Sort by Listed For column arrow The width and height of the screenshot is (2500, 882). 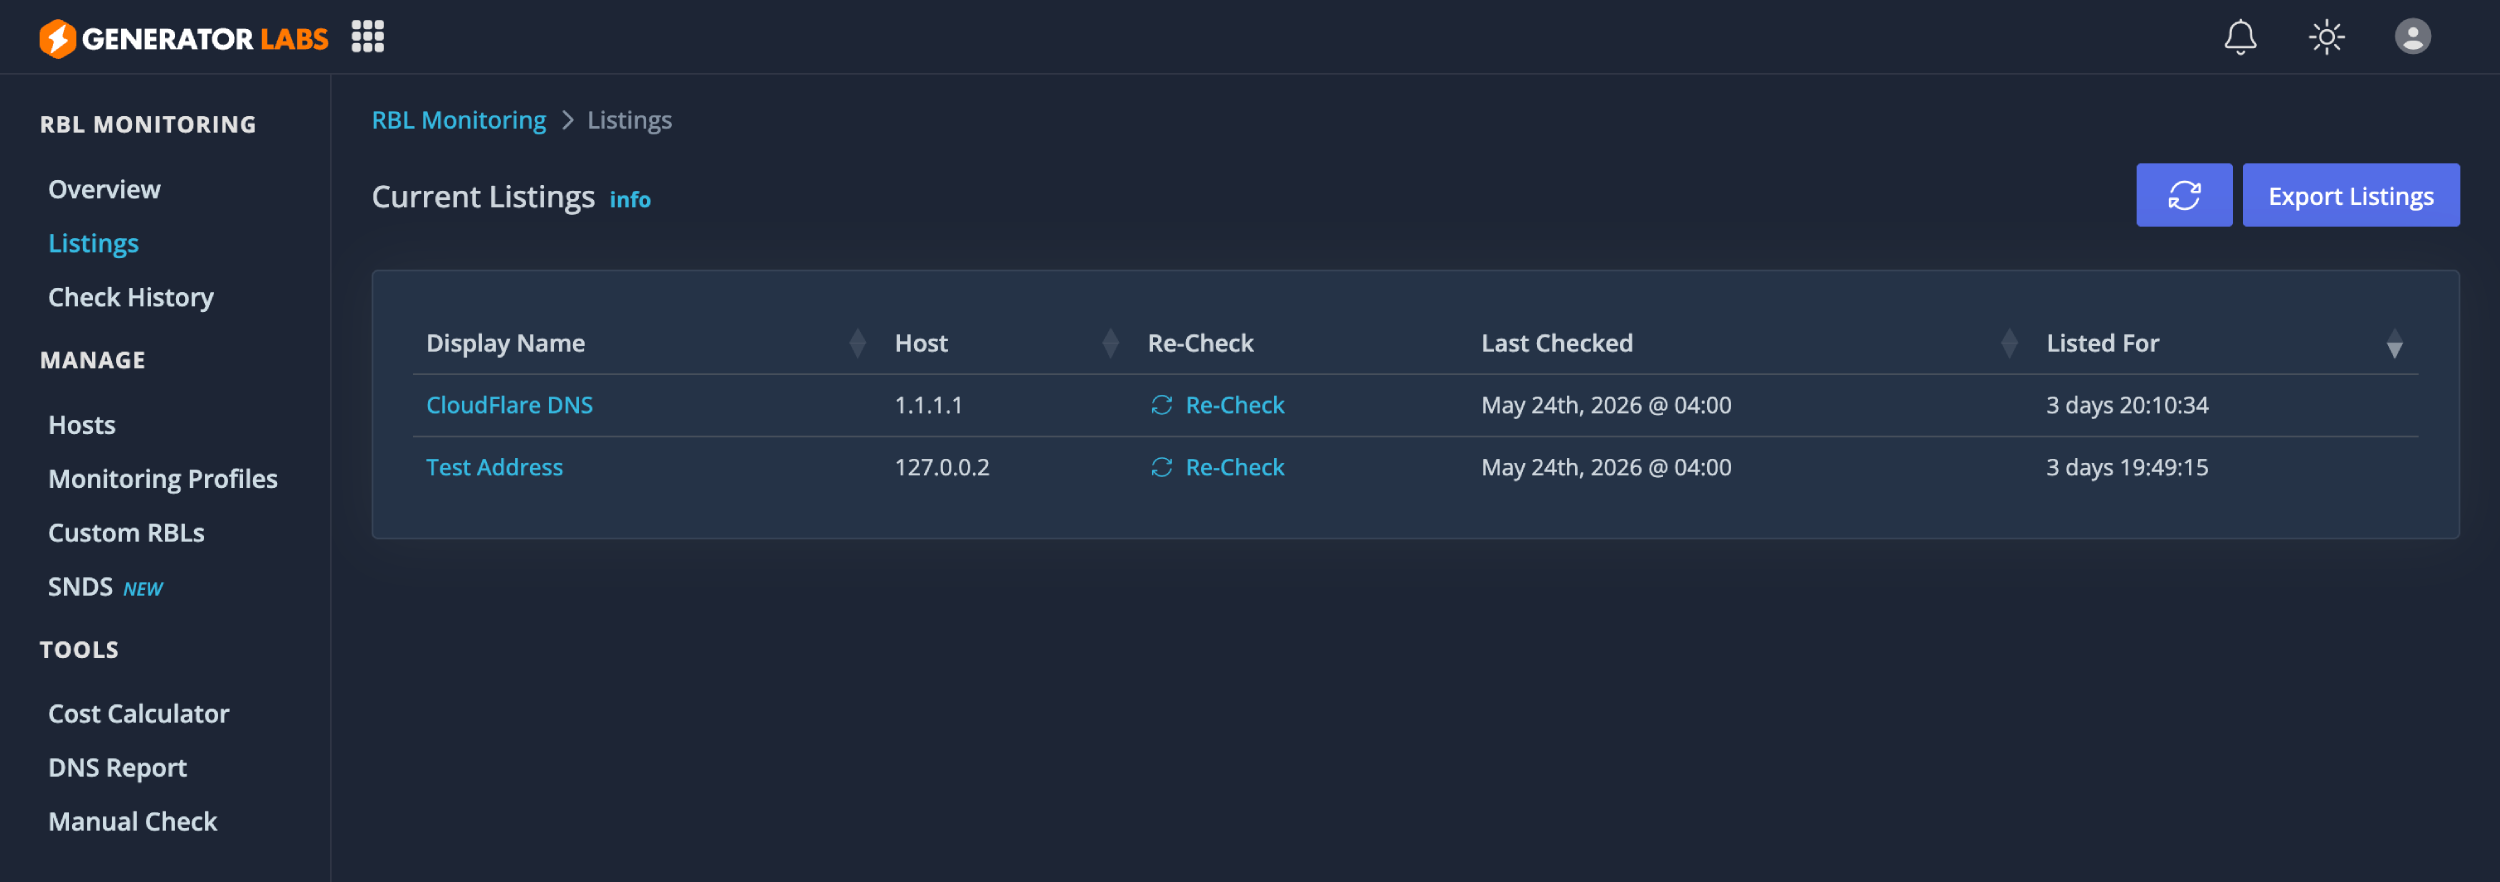coord(2394,343)
